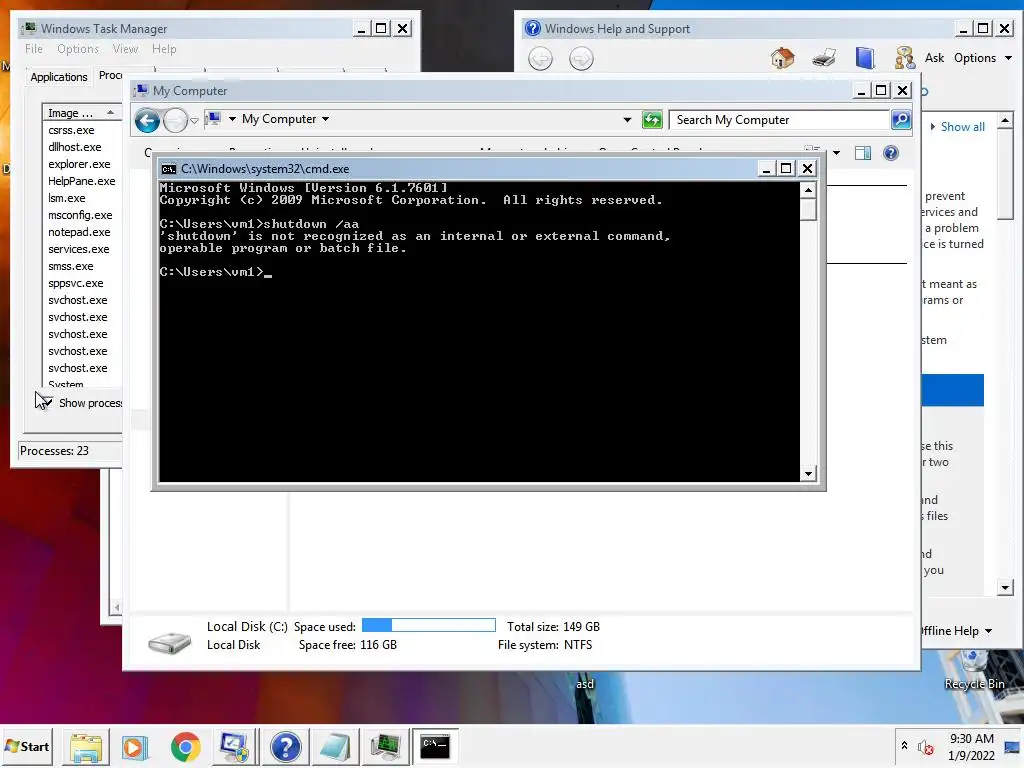Viewport: 1024px width, 768px height.
Task: Go forward in Windows Help and Support
Action: click(581, 59)
